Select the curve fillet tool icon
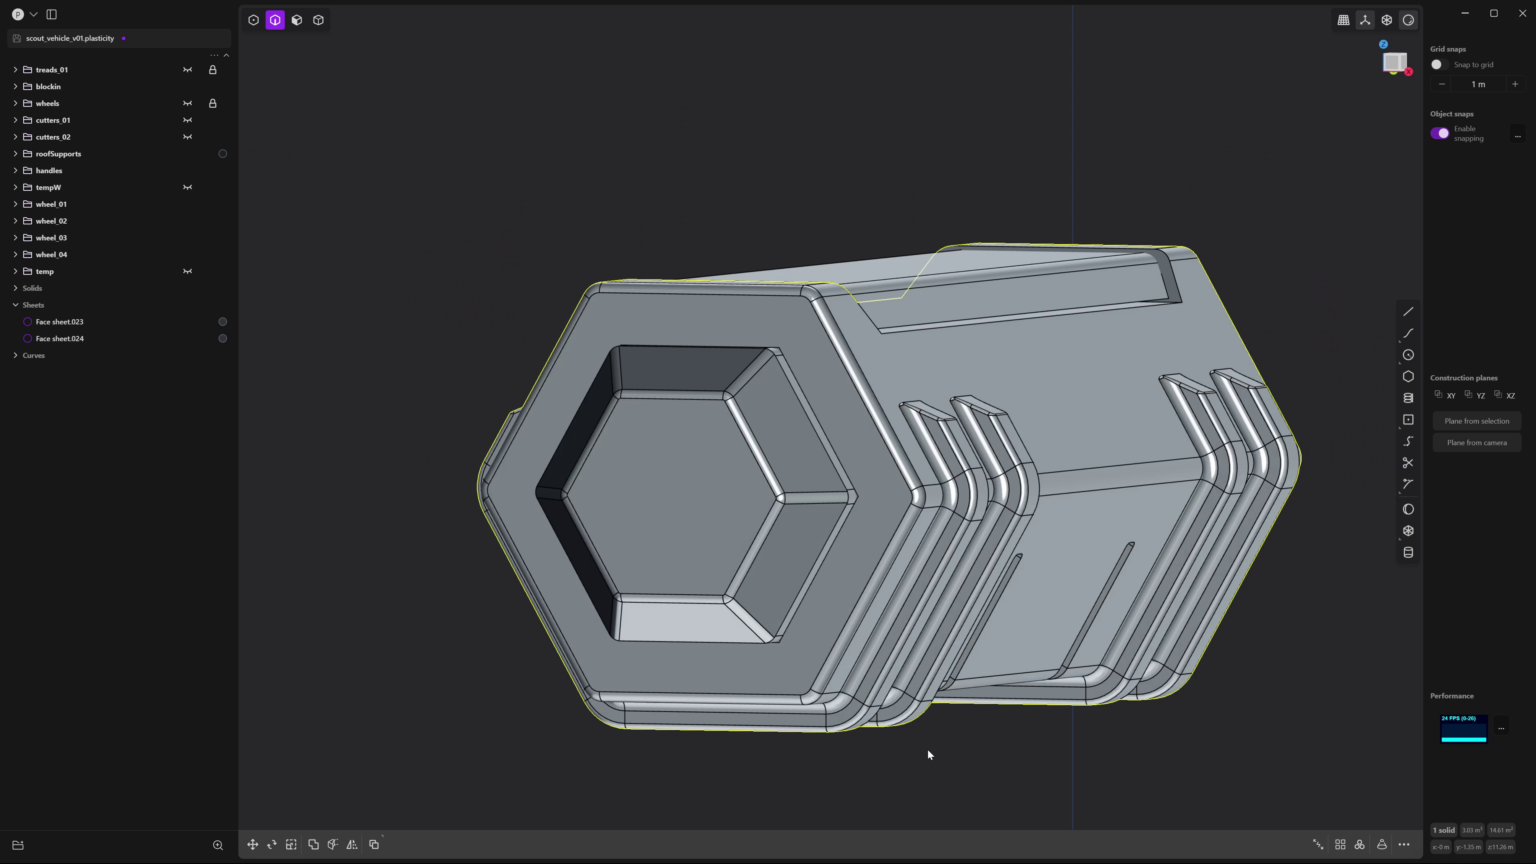This screenshot has height=864, width=1536. [1408, 484]
